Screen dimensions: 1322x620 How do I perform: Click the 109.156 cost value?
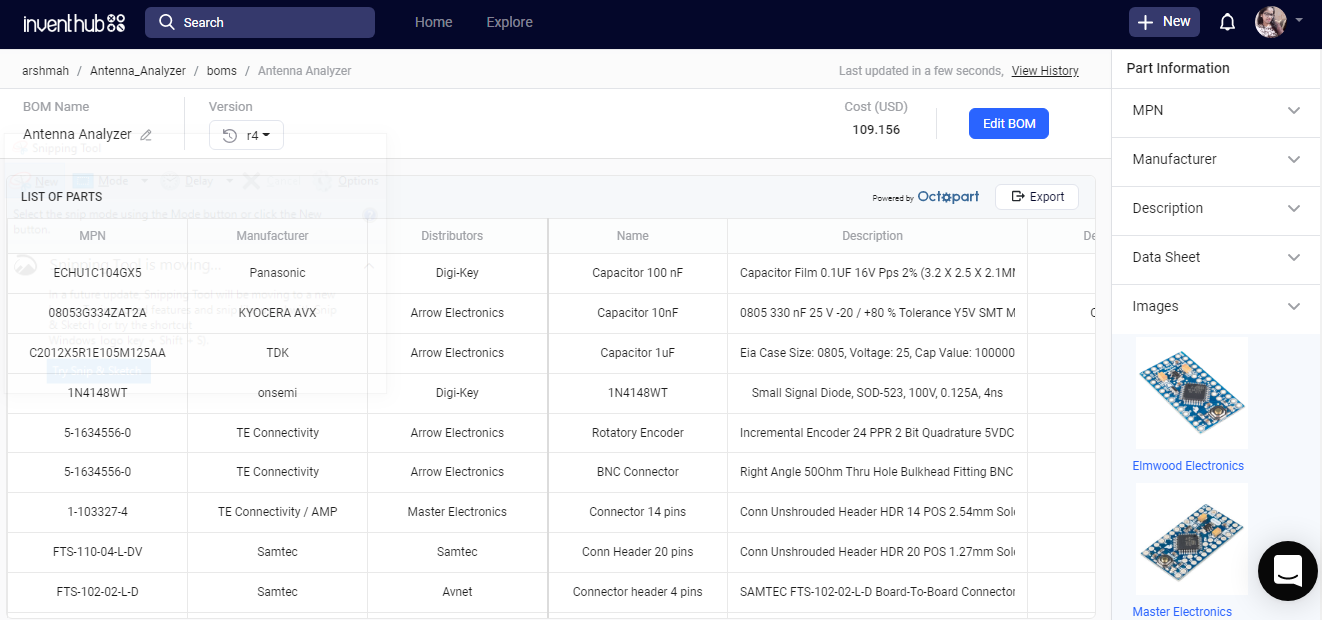tap(876, 130)
